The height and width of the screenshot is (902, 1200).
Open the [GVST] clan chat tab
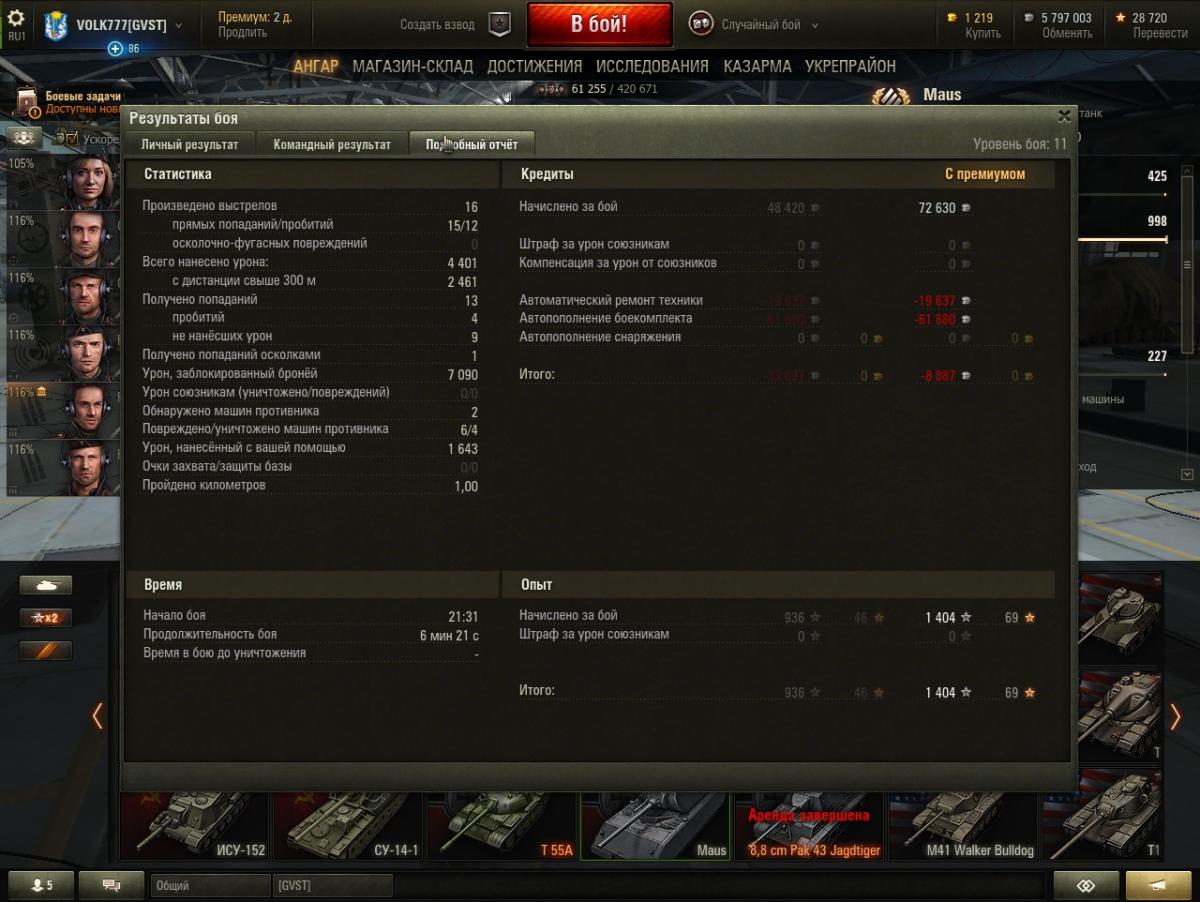332,886
